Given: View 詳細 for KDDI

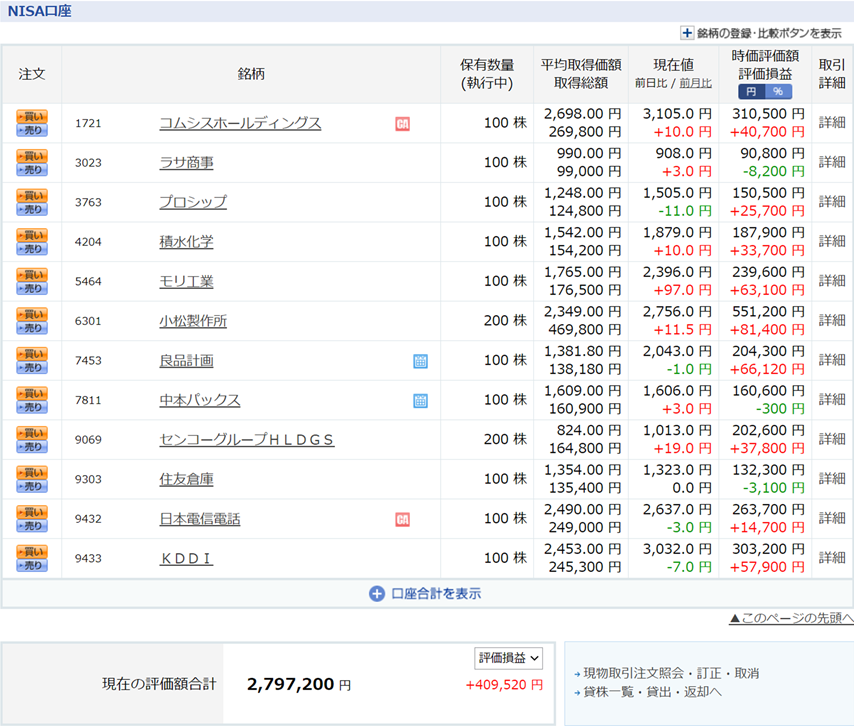Looking at the screenshot, I should (832, 558).
